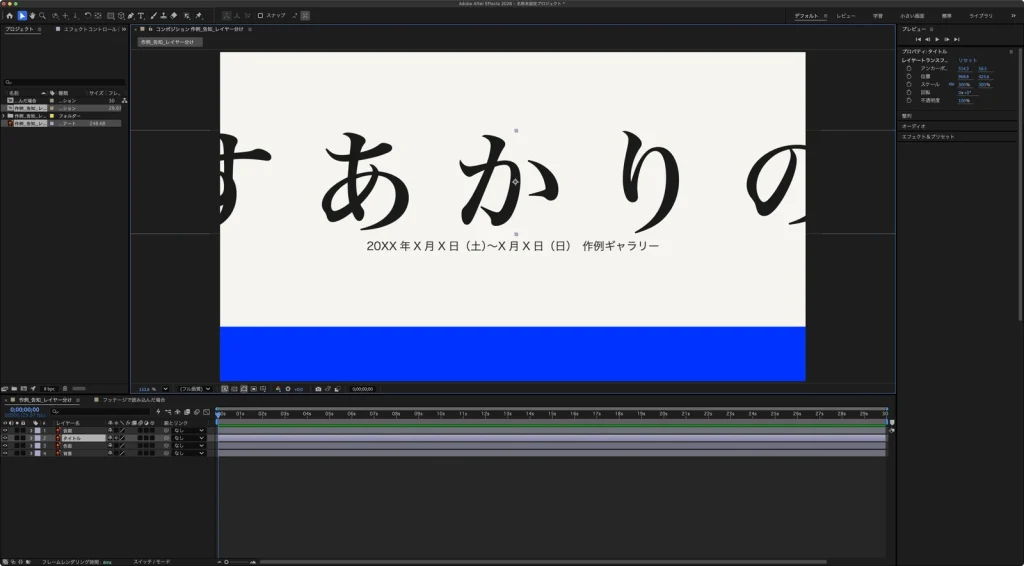Click the timeline current time 0;00;00;00
The height and width of the screenshot is (566, 1024).
coord(24,409)
